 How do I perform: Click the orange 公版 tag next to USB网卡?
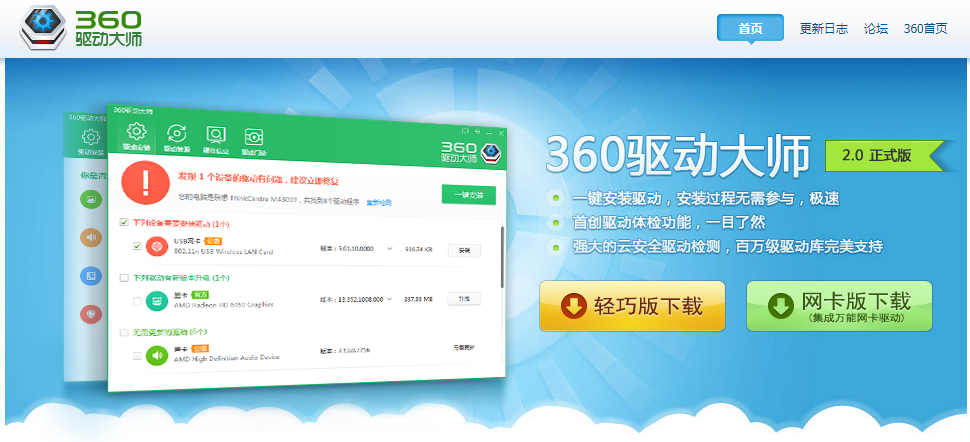[213, 240]
